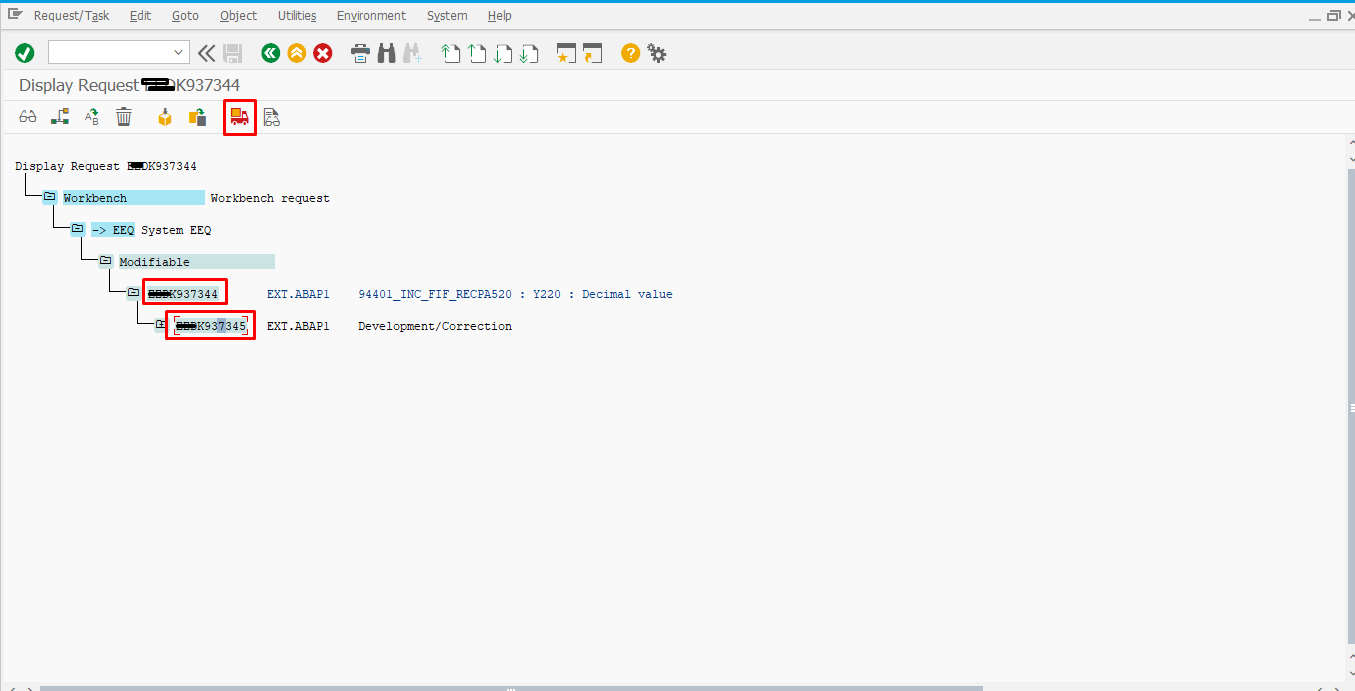Viewport: 1355px width, 691px height.
Task: Click inside the command input field
Action: coord(110,52)
